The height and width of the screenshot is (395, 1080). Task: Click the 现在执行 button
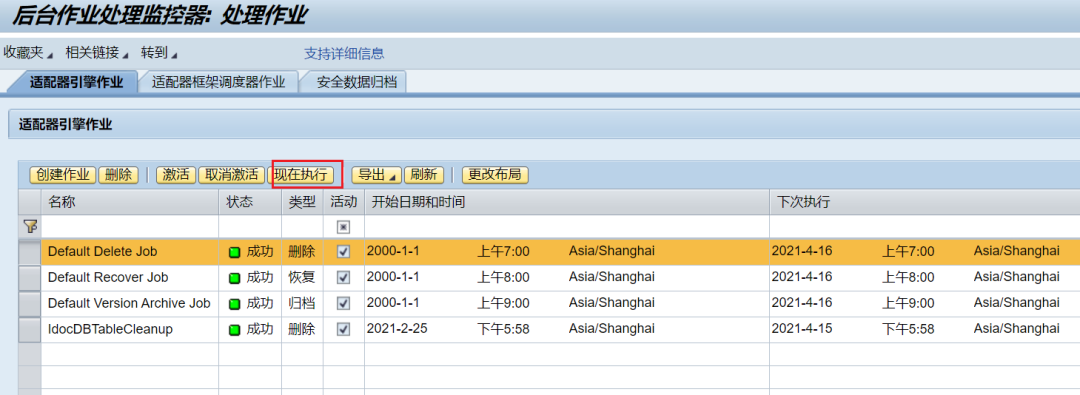300,175
